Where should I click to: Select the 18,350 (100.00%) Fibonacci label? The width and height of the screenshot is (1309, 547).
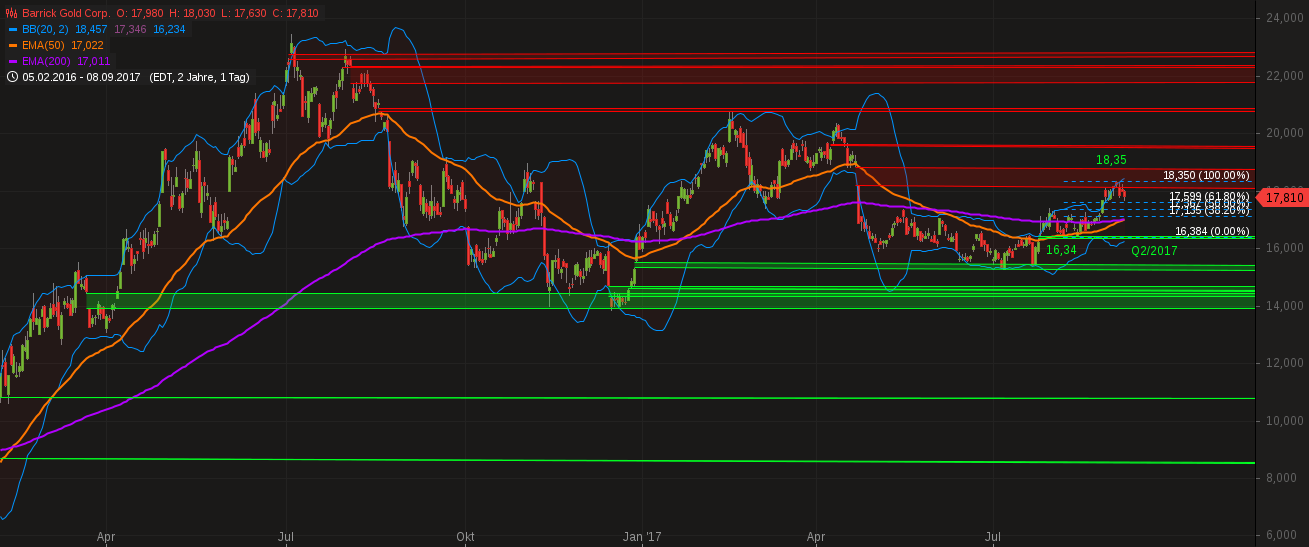pos(1206,176)
